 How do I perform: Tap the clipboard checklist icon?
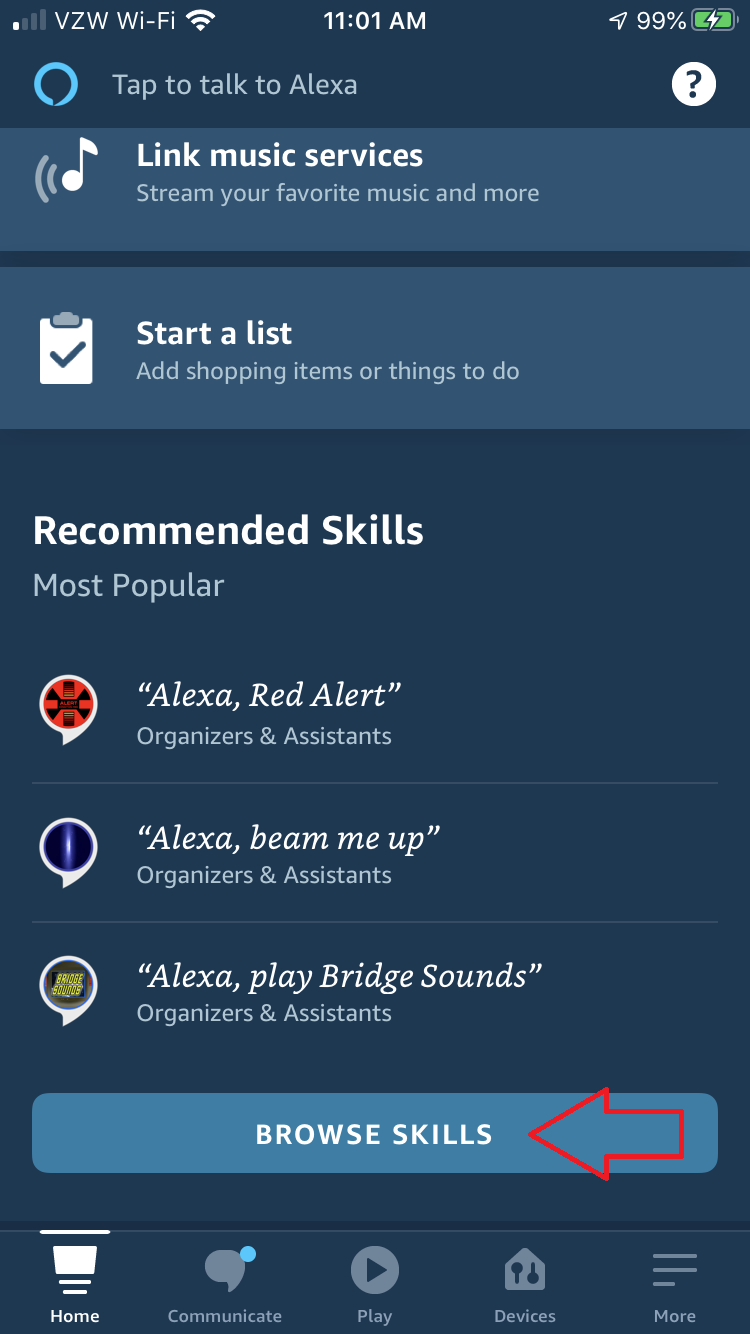(x=66, y=348)
